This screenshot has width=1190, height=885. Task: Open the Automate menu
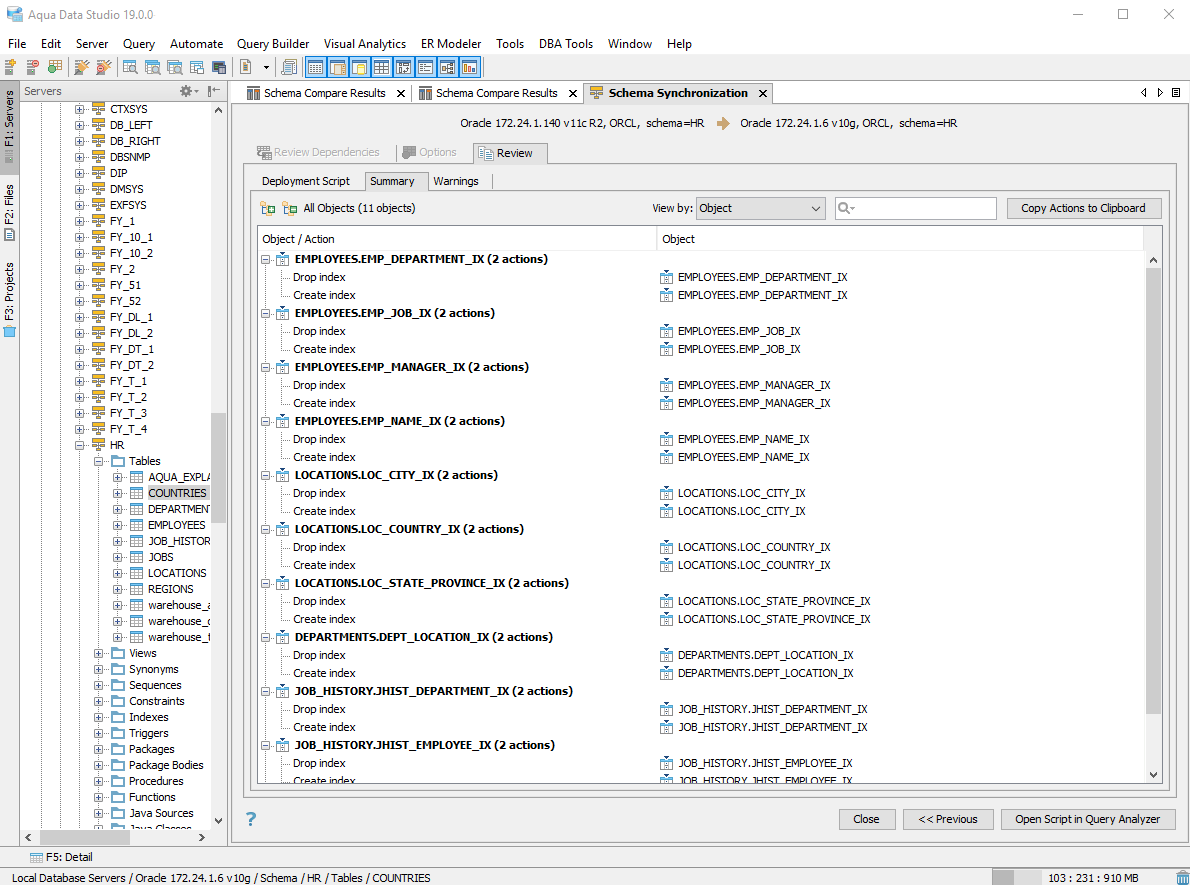(x=197, y=44)
